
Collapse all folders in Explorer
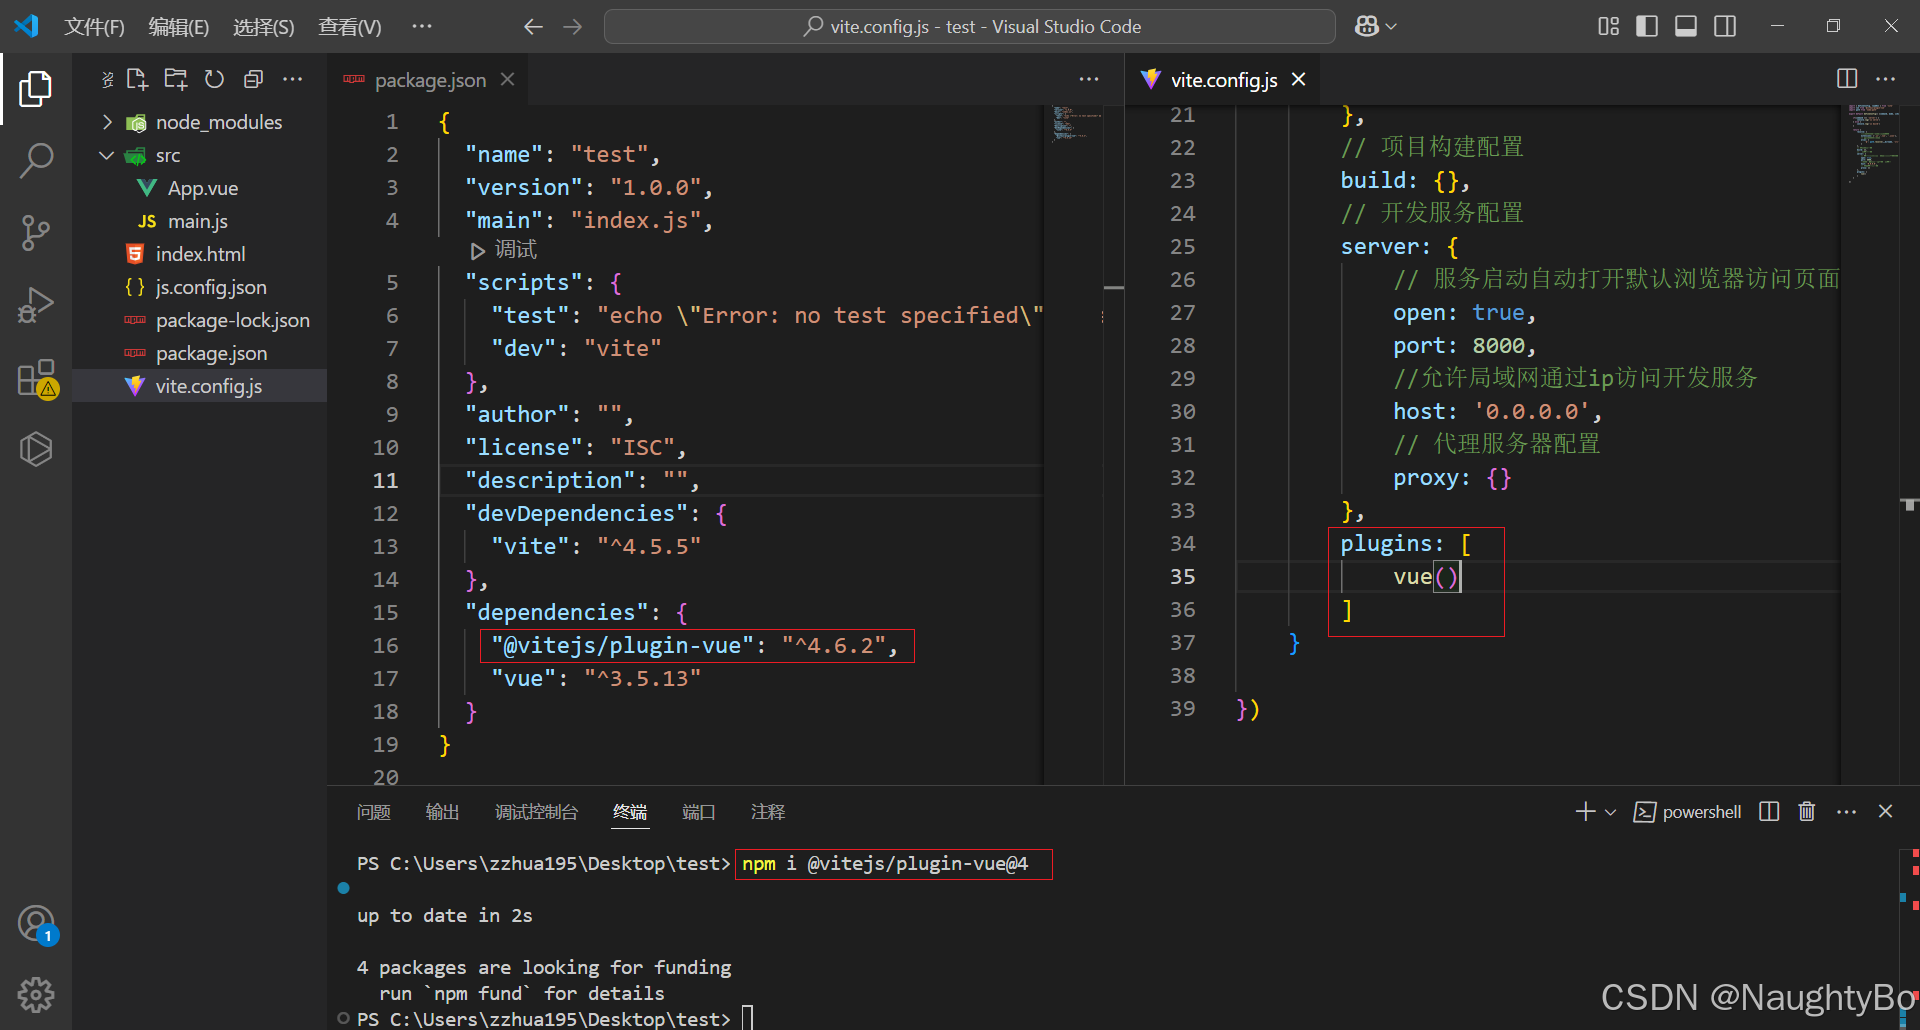(x=253, y=79)
